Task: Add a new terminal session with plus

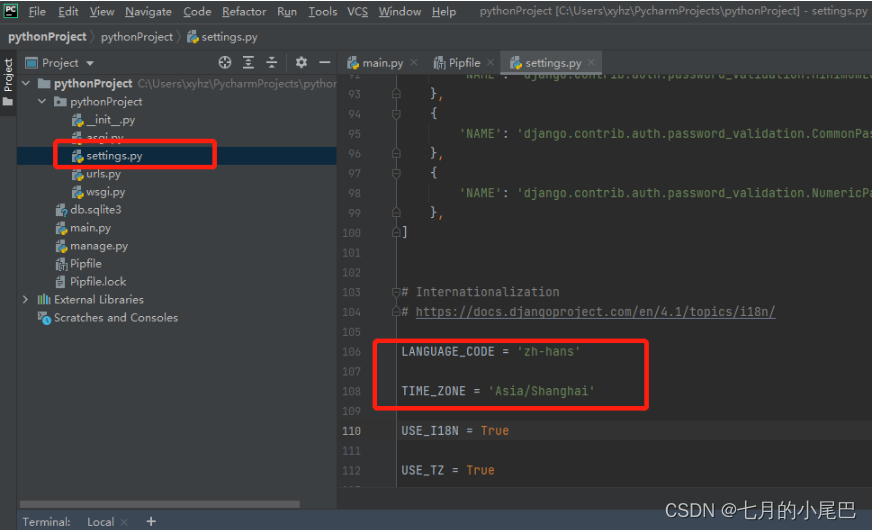Action: (151, 521)
